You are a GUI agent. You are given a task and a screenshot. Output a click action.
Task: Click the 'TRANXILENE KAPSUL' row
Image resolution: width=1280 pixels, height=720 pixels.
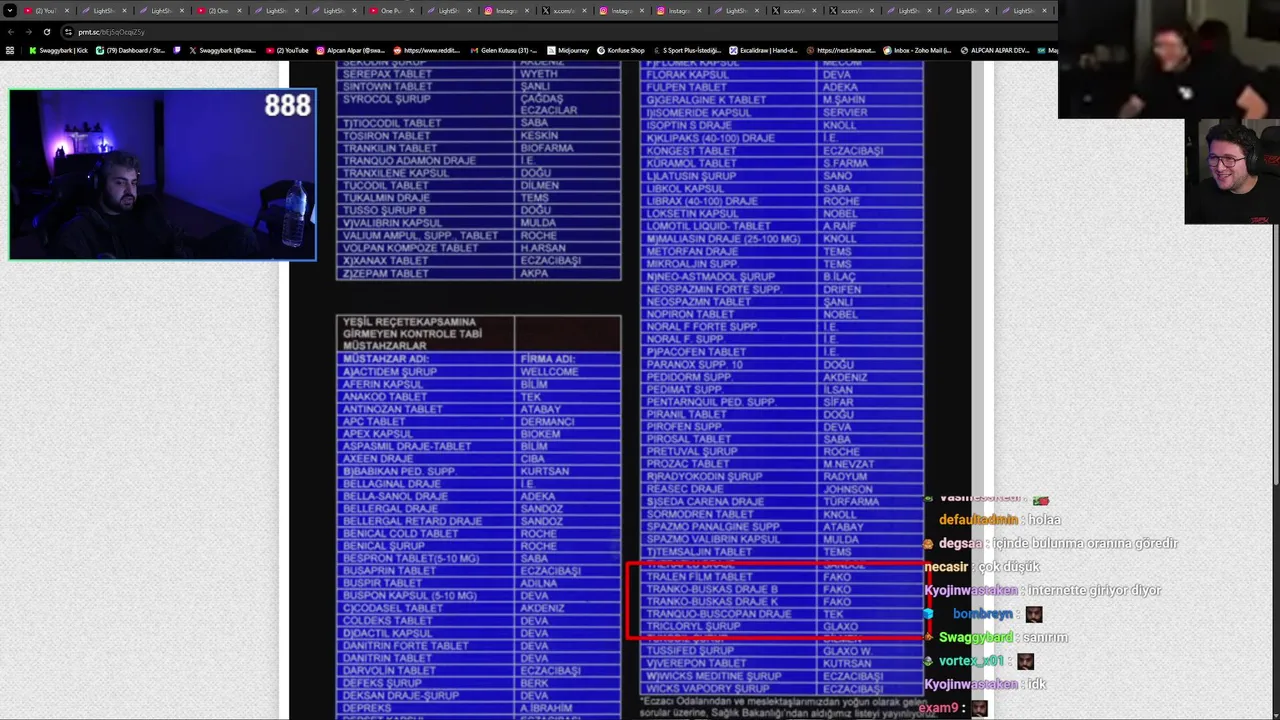point(478,173)
